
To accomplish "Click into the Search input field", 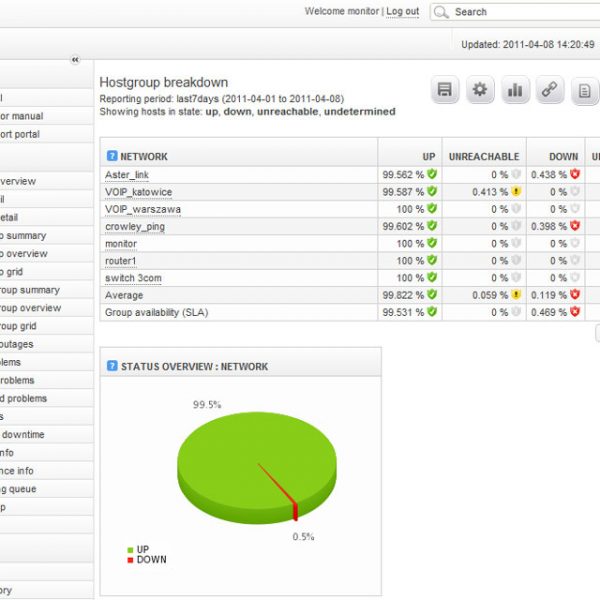I will point(520,12).
